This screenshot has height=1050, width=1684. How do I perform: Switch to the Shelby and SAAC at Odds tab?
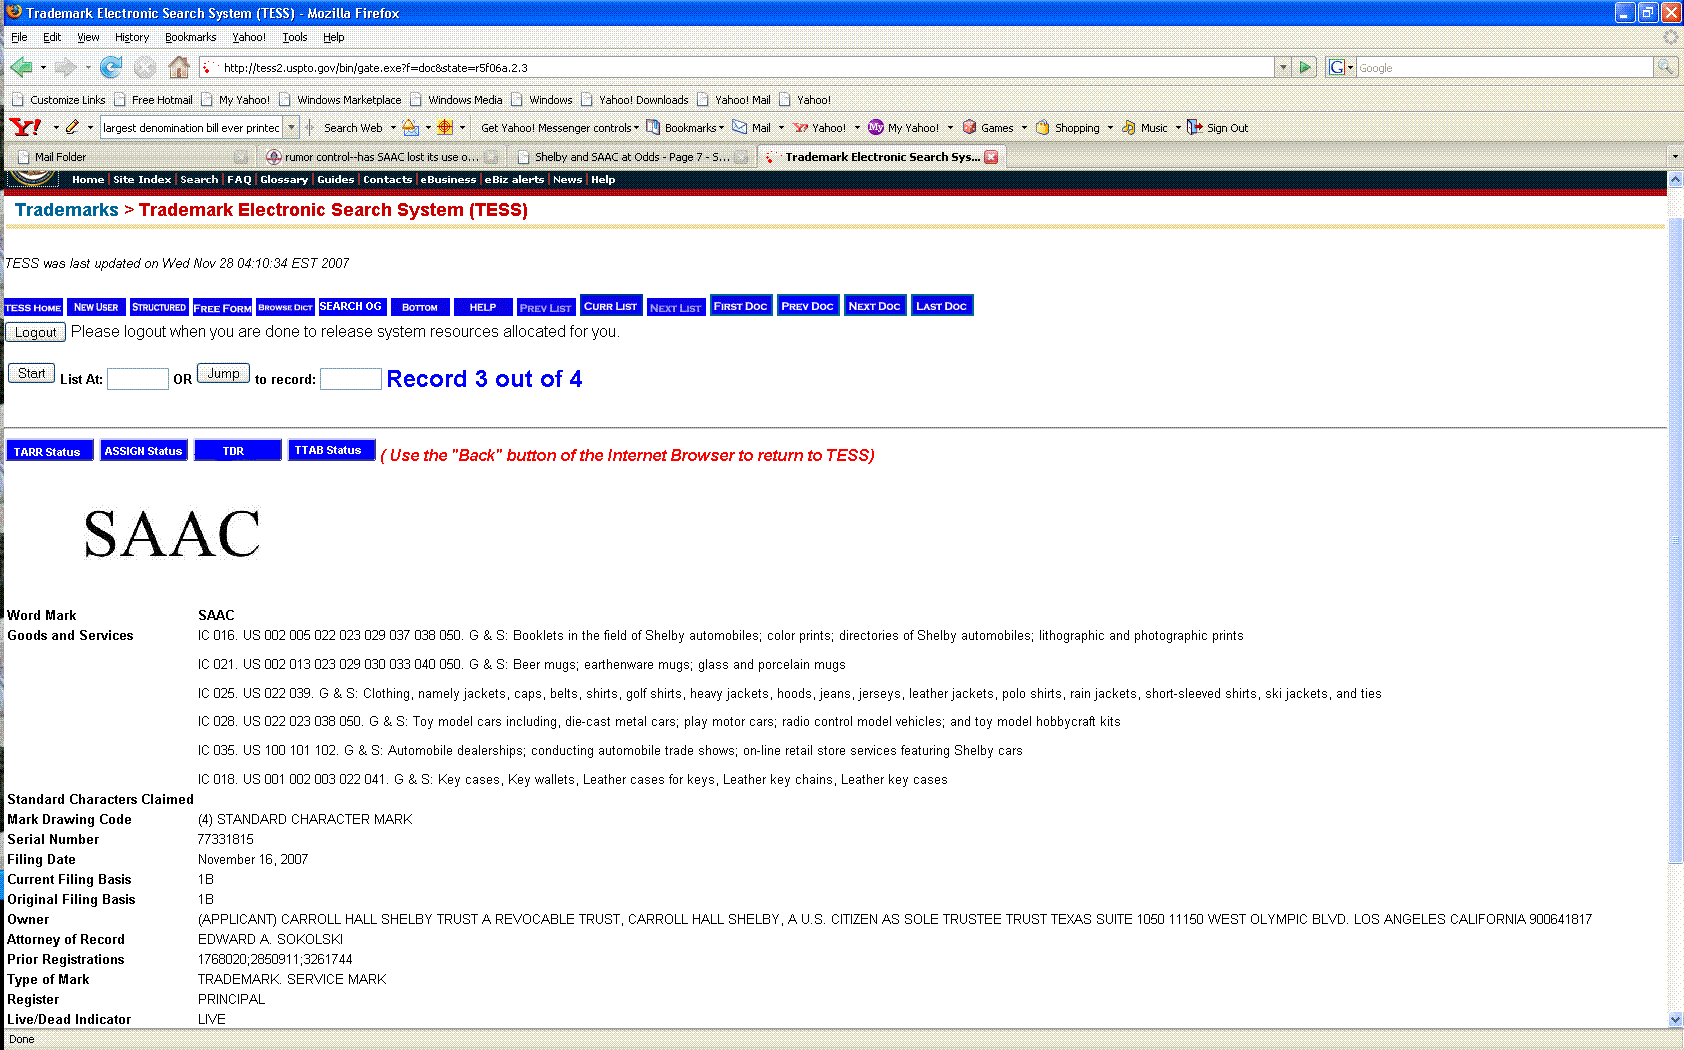[631, 157]
